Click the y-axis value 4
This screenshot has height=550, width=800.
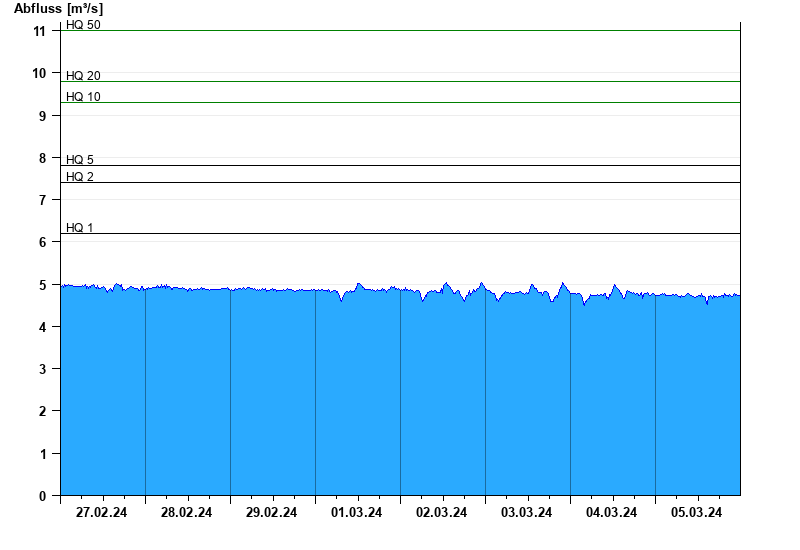click(42, 327)
